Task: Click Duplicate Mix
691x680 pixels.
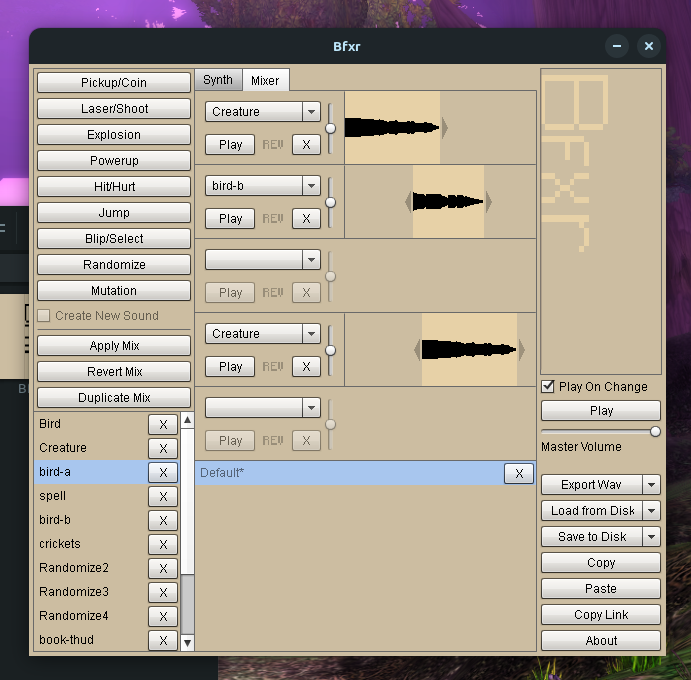Action: [114, 398]
